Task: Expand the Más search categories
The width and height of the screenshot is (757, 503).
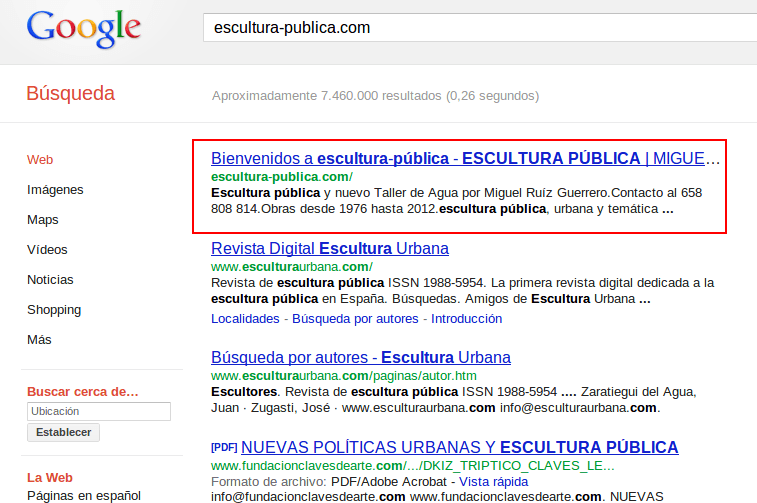Action: click(x=39, y=340)
